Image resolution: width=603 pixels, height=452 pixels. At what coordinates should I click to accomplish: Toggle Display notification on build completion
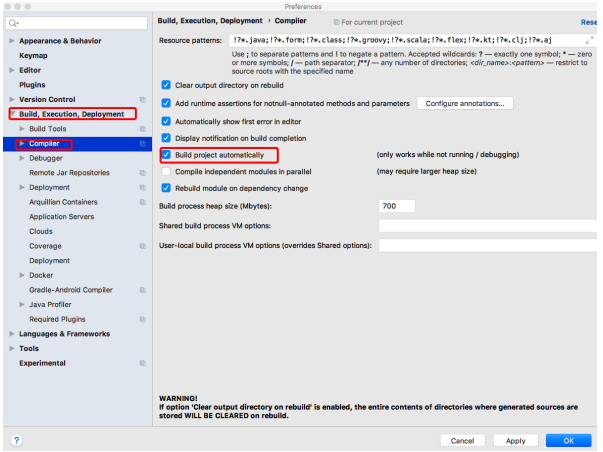point(166,138)
